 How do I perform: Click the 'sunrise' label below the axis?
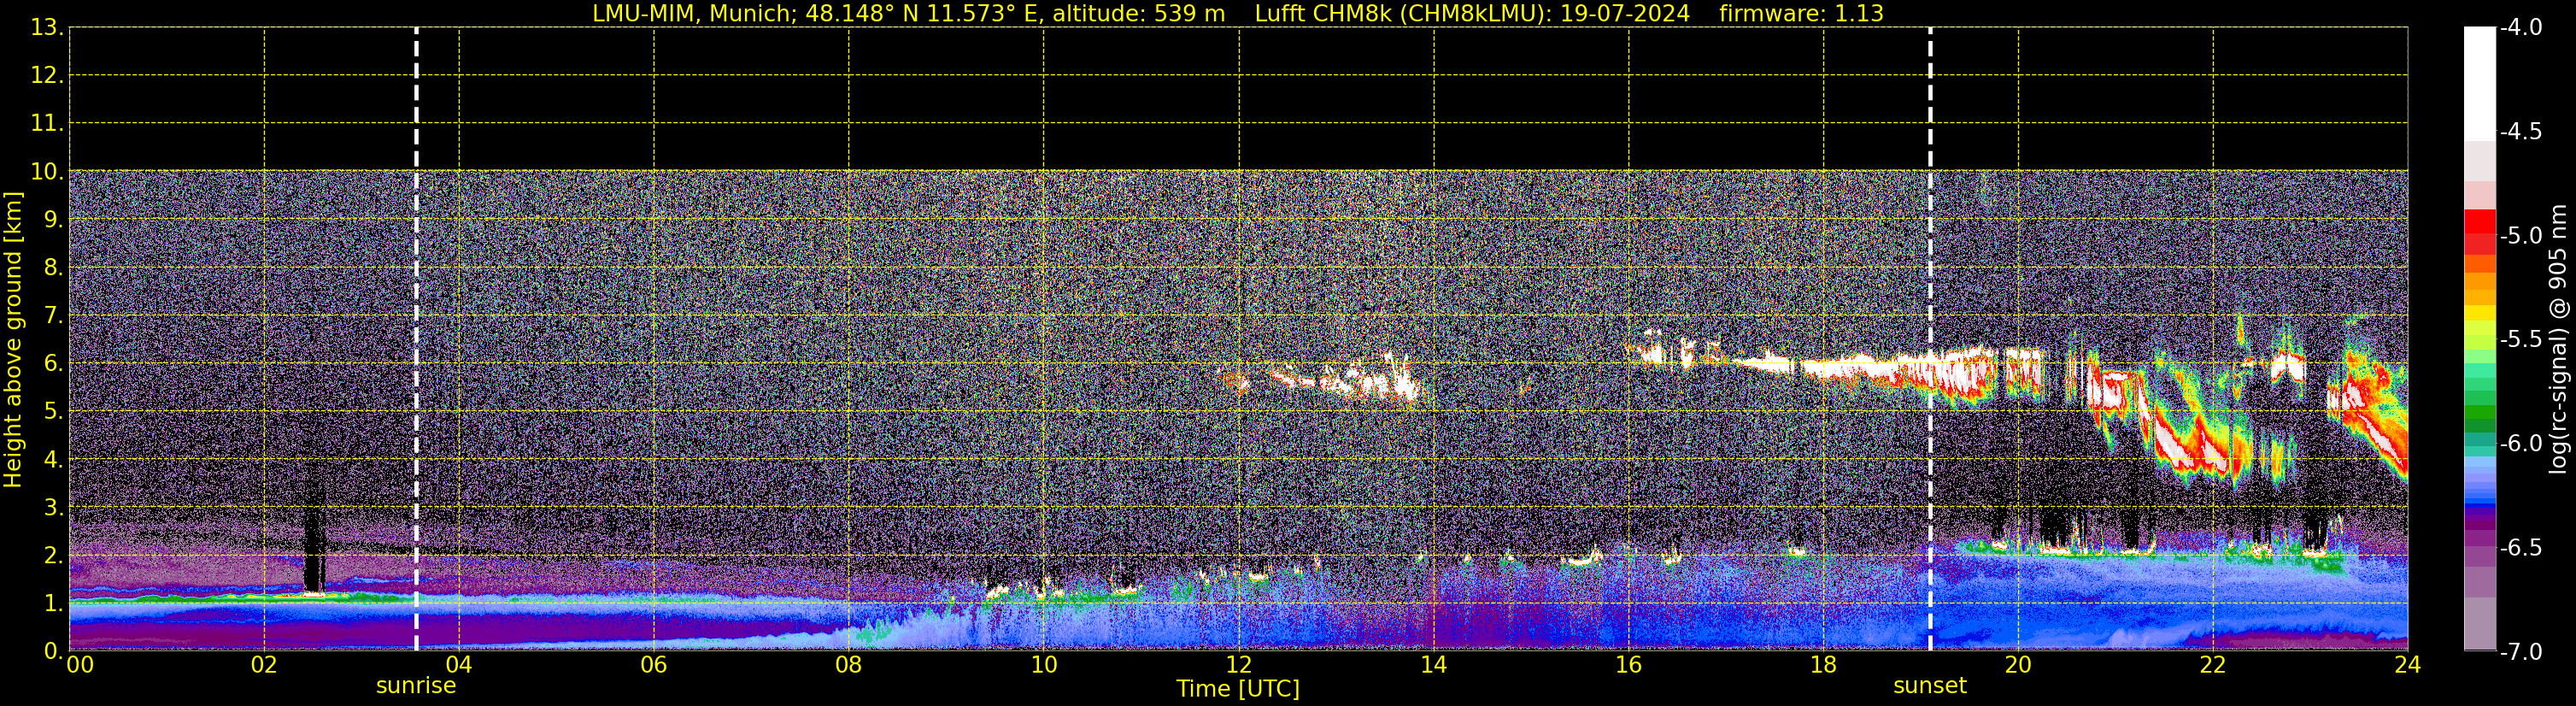pos(416,686)
